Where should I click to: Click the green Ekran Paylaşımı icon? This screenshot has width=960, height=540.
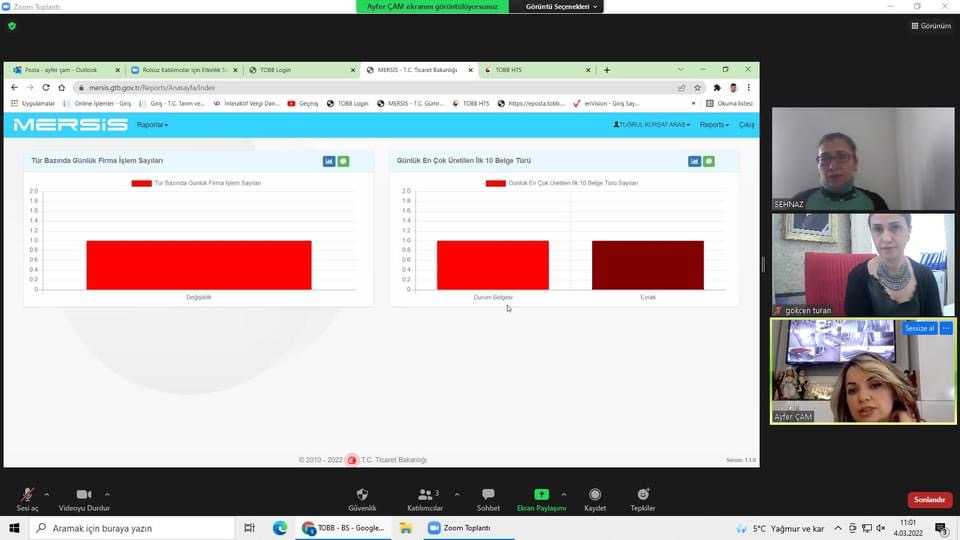(x=541, y=495)
